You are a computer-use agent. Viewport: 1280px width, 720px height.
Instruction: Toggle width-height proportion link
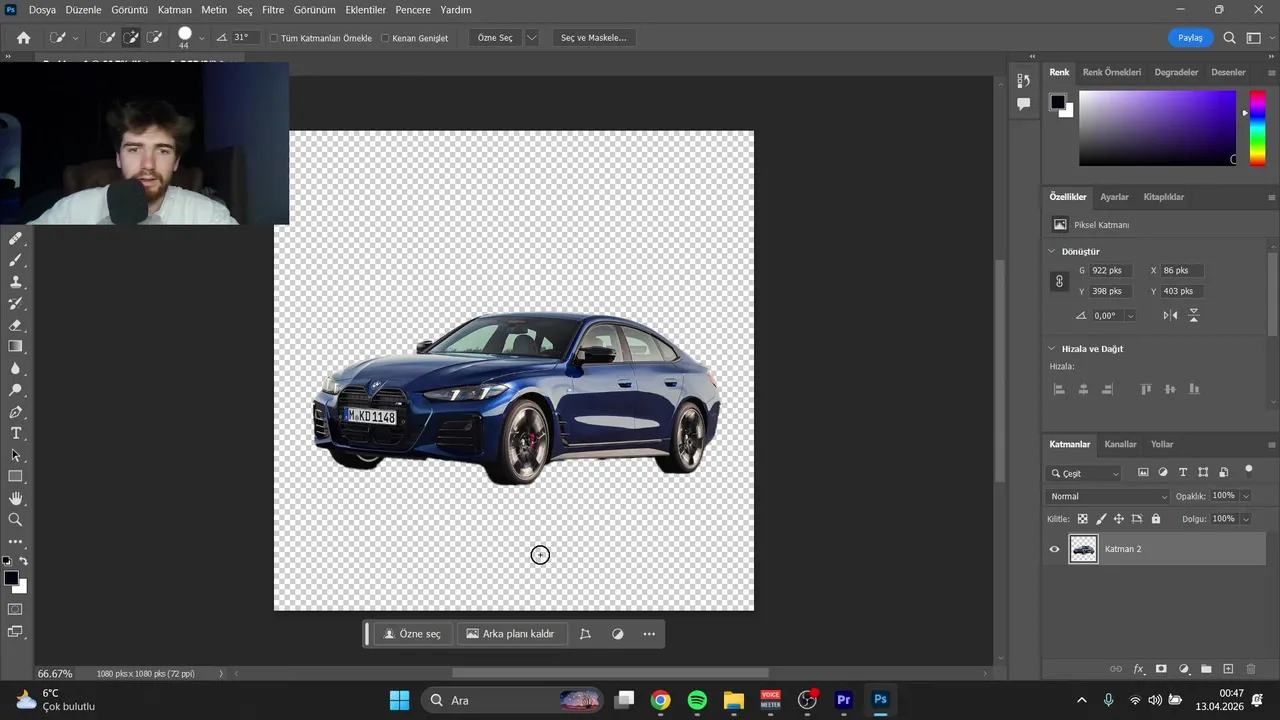coord(1060,281)
